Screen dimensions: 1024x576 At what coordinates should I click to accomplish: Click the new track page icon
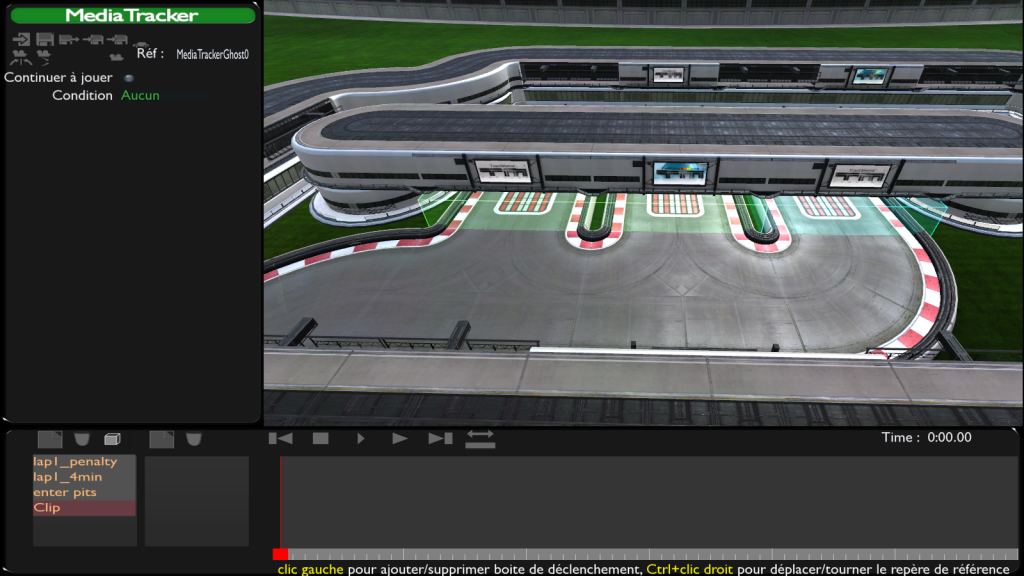(161, 439)
